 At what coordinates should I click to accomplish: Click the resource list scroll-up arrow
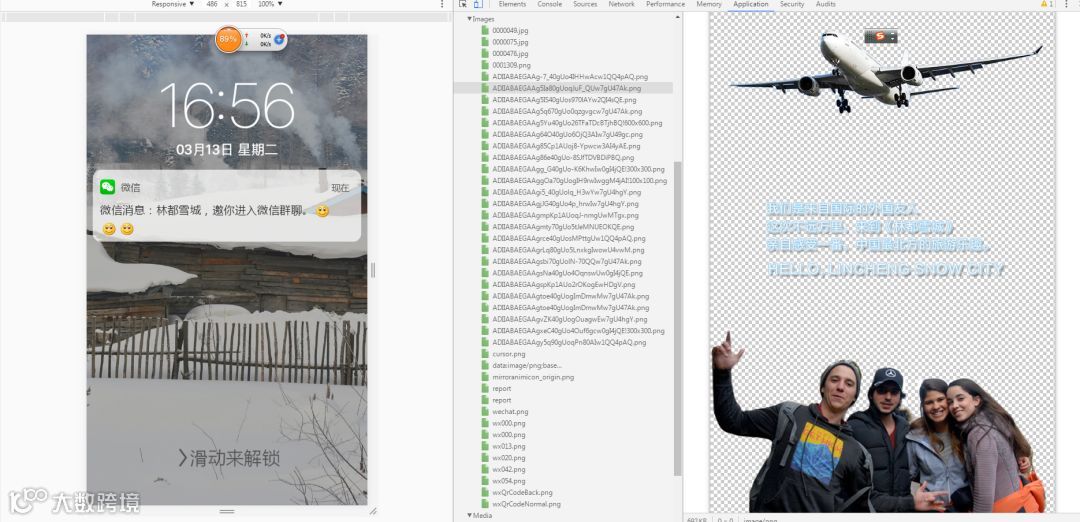(x=678, y=17)
